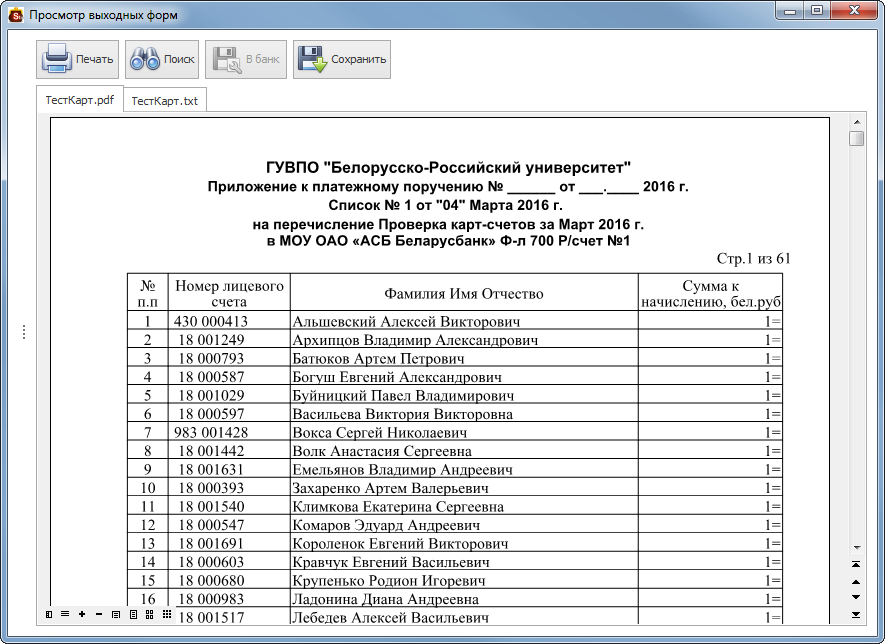Viewport: 885px width, 644px height.
Task: Click the disabled В банк button
Action: point(246,59)
